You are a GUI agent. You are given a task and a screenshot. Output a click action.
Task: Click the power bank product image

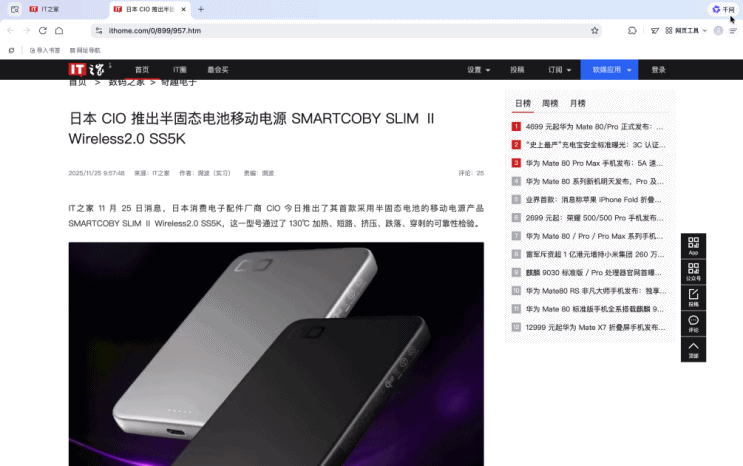[x=276, y=354]
